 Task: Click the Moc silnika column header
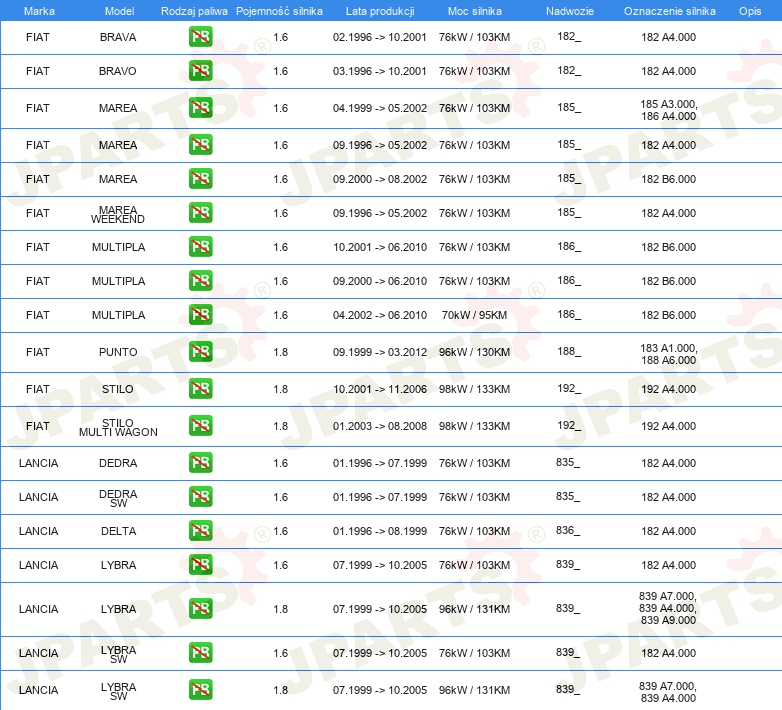[x=474, y=11]
